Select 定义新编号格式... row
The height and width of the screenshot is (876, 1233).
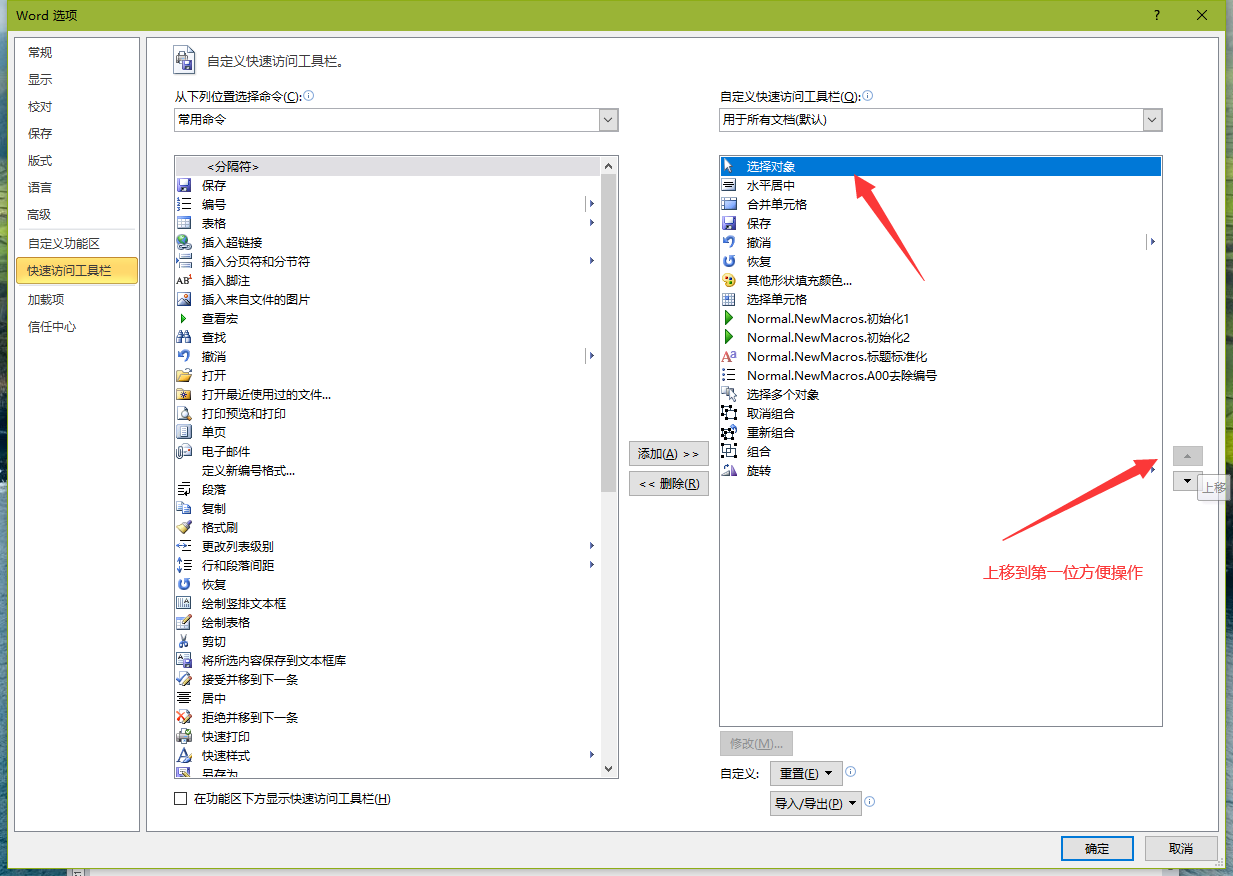click(387, 470)
